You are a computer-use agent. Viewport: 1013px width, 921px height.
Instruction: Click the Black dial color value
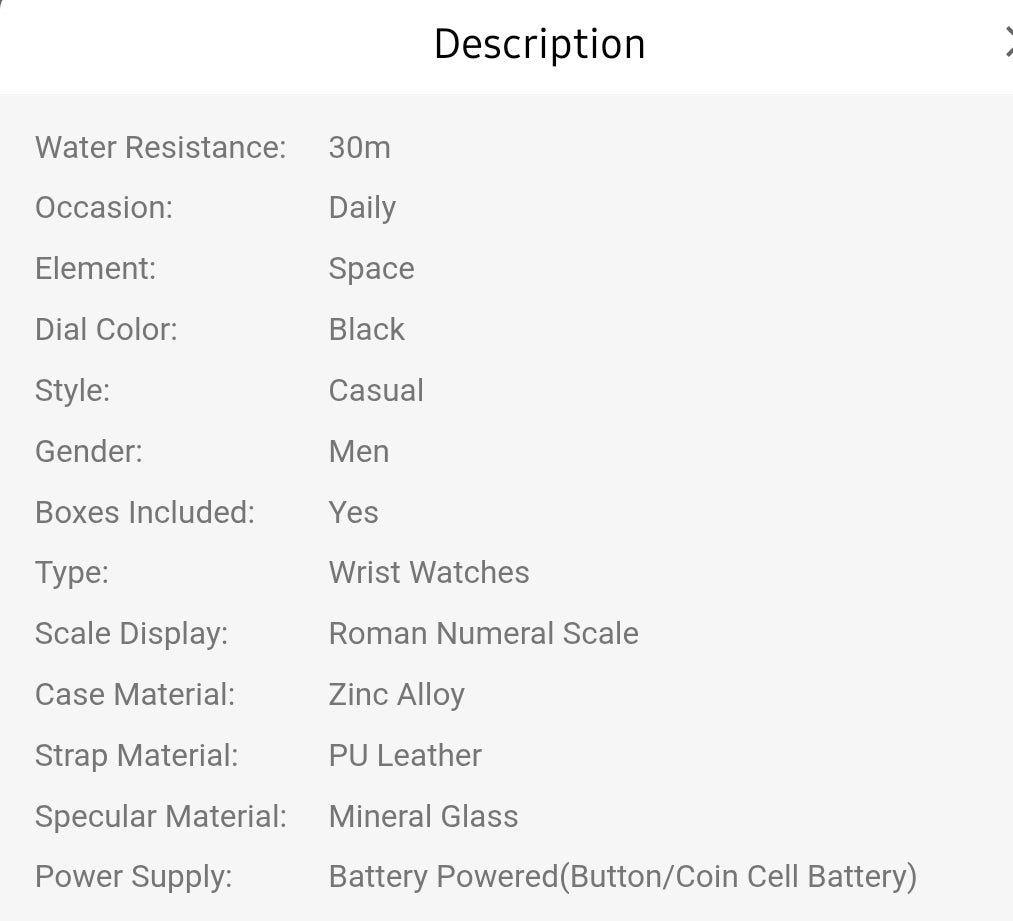(366, 329)
